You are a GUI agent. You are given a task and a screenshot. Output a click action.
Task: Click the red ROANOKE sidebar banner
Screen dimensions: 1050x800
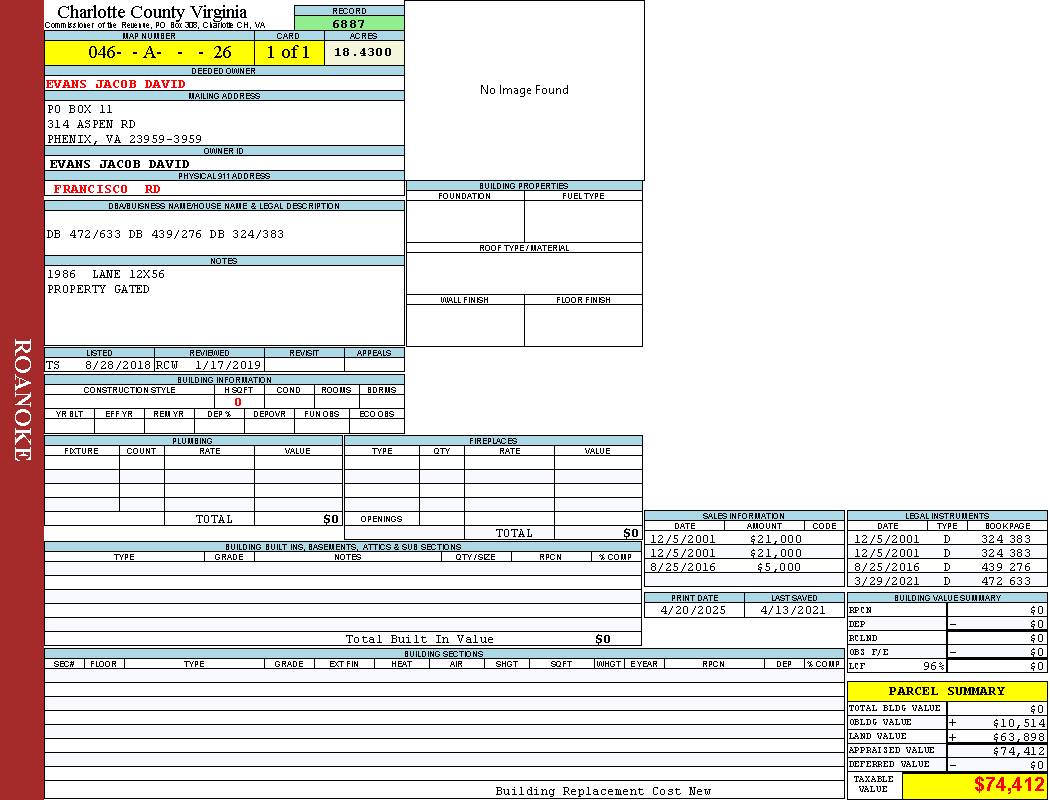pyautogui.click(x=22, y=400)
